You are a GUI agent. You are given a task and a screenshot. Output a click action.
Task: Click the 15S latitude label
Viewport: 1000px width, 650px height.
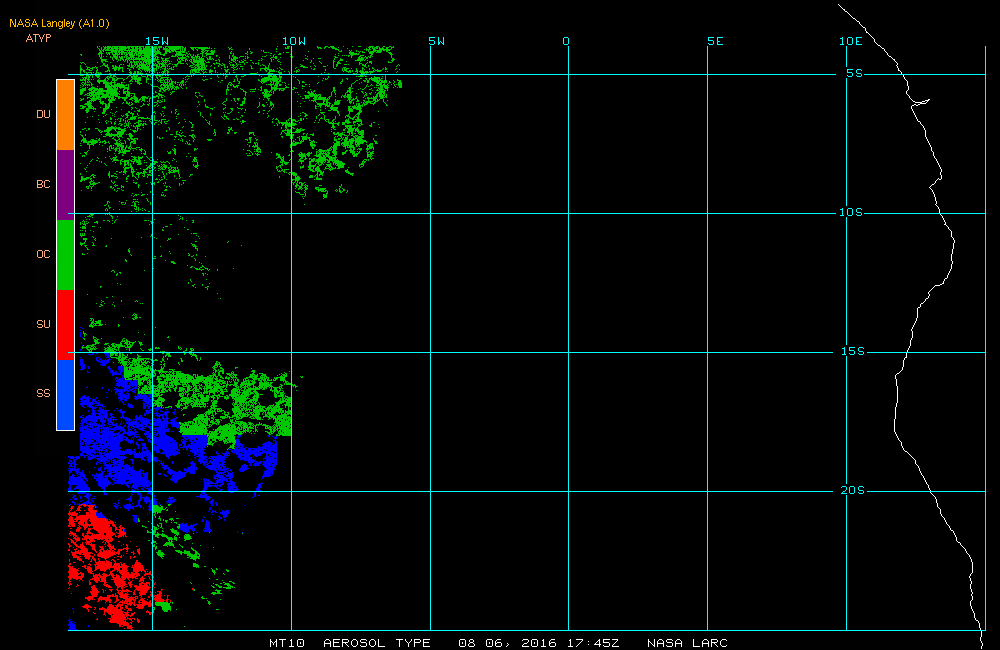point(853,351)
